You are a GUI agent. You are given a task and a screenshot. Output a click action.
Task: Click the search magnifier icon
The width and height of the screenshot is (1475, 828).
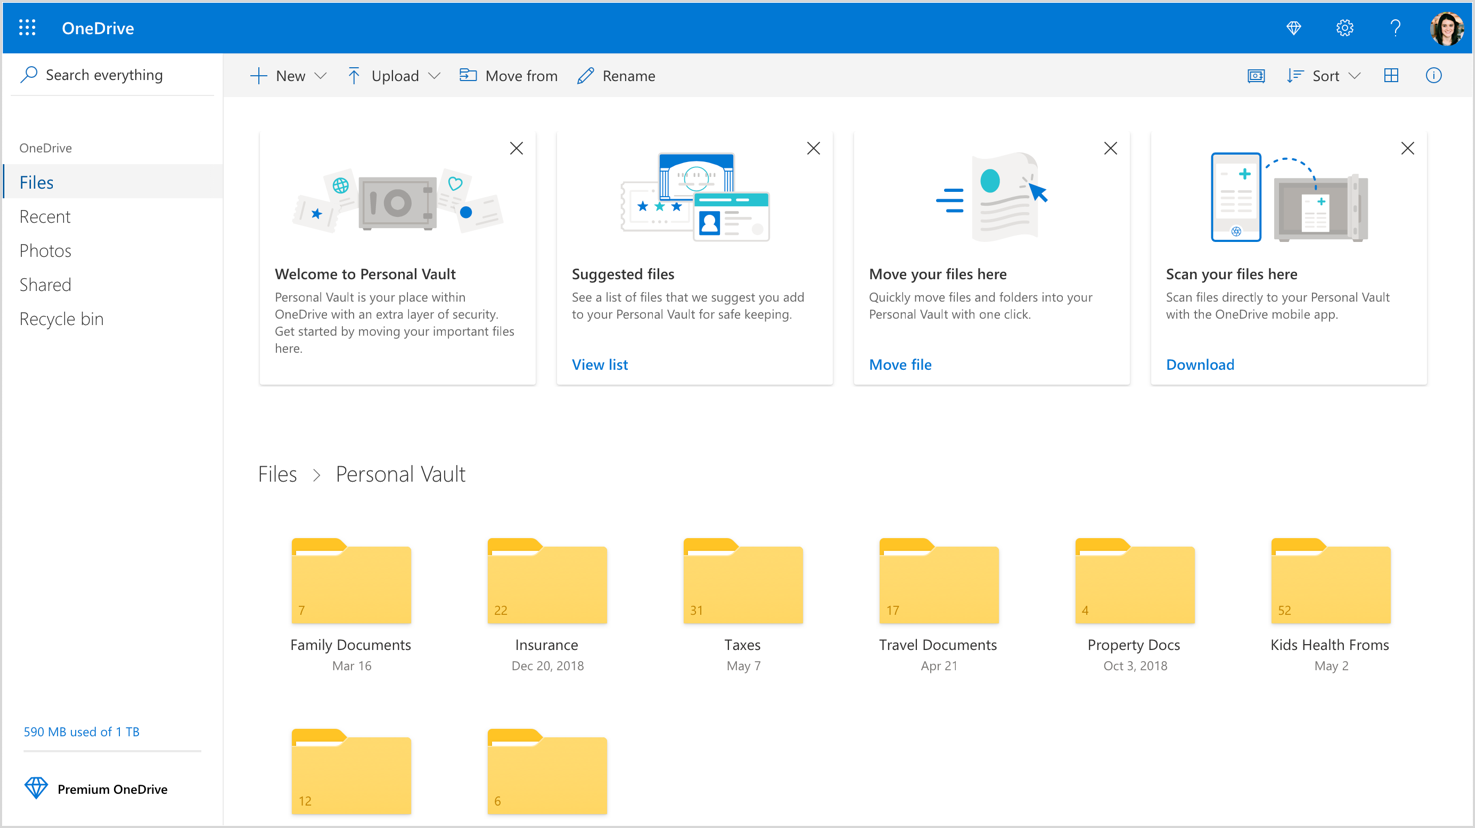tap(29, 74)
